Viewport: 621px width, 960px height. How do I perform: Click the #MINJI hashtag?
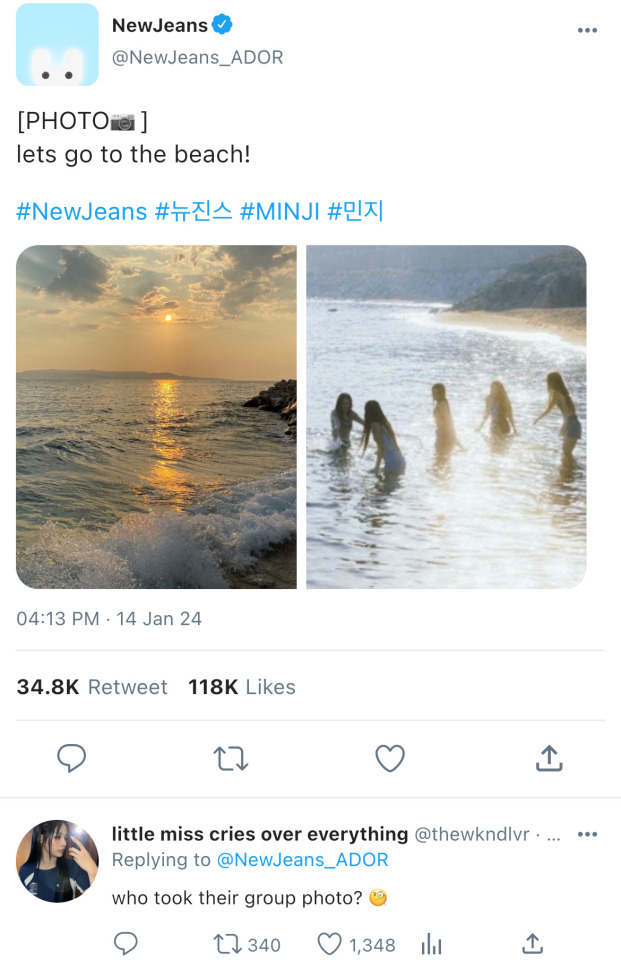(x=279, y=211)
